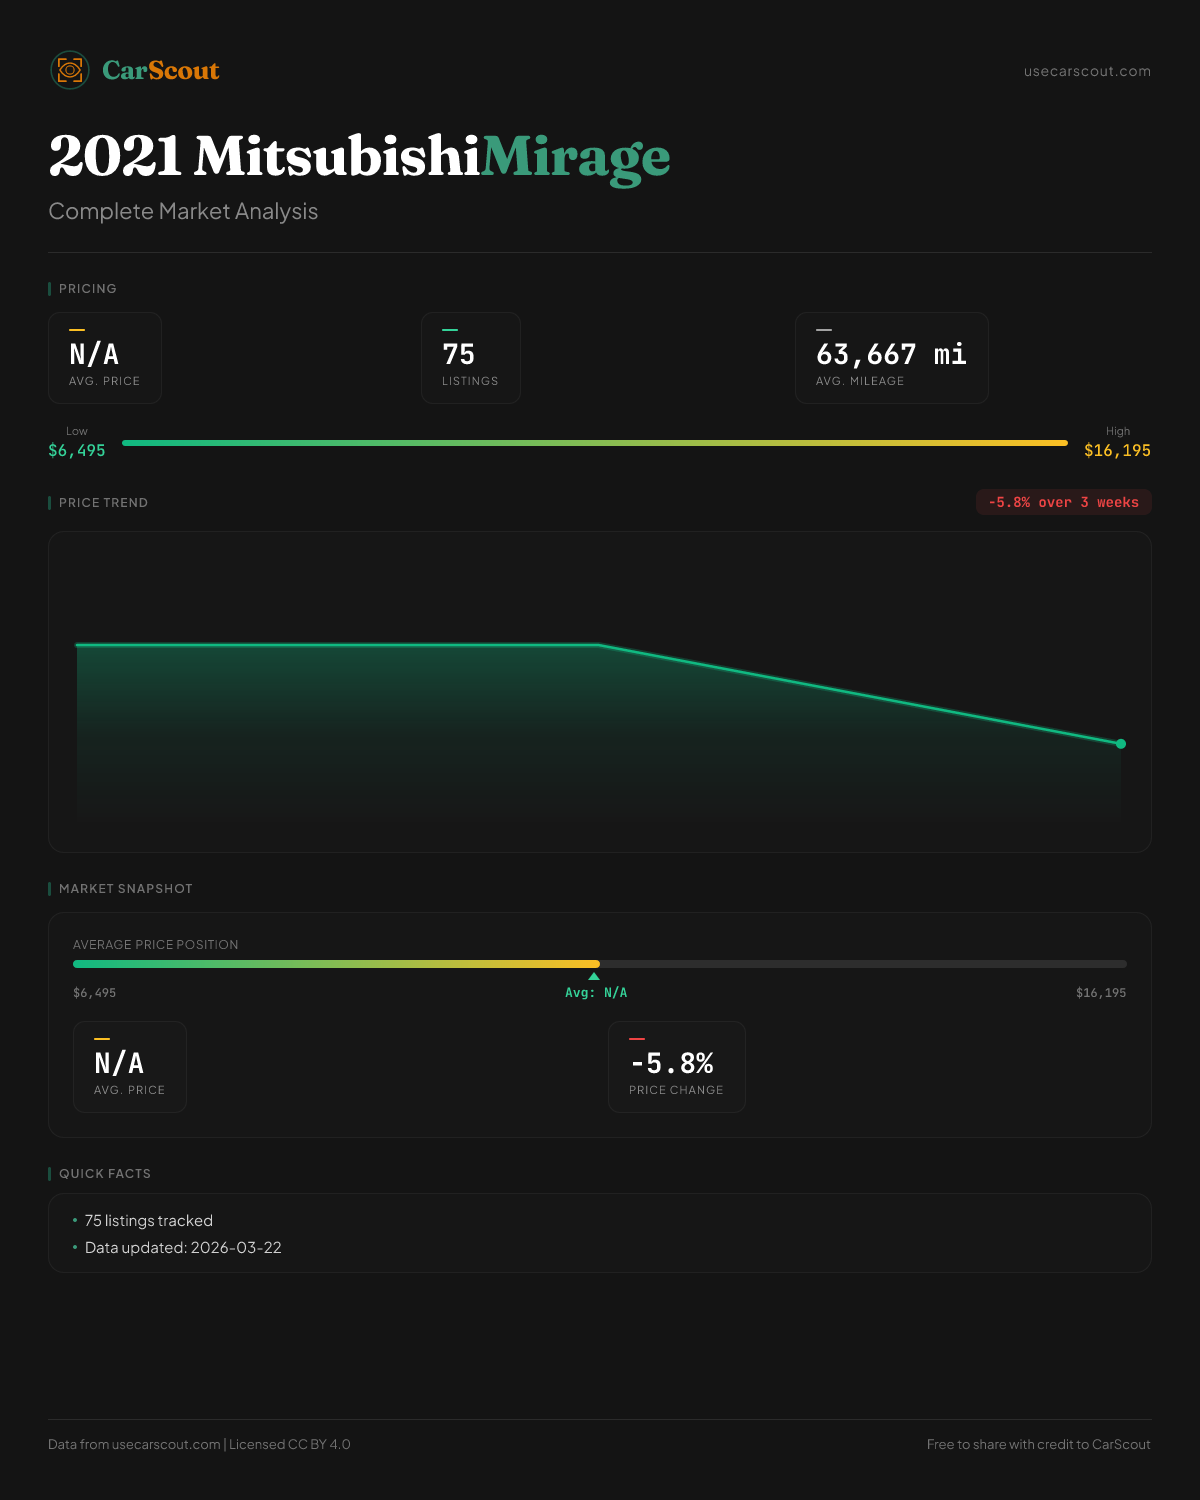Click the CarScout eye logo icon
Image resolution: width=1200 pixels, height=1500 pixels.
coord(70,70)
